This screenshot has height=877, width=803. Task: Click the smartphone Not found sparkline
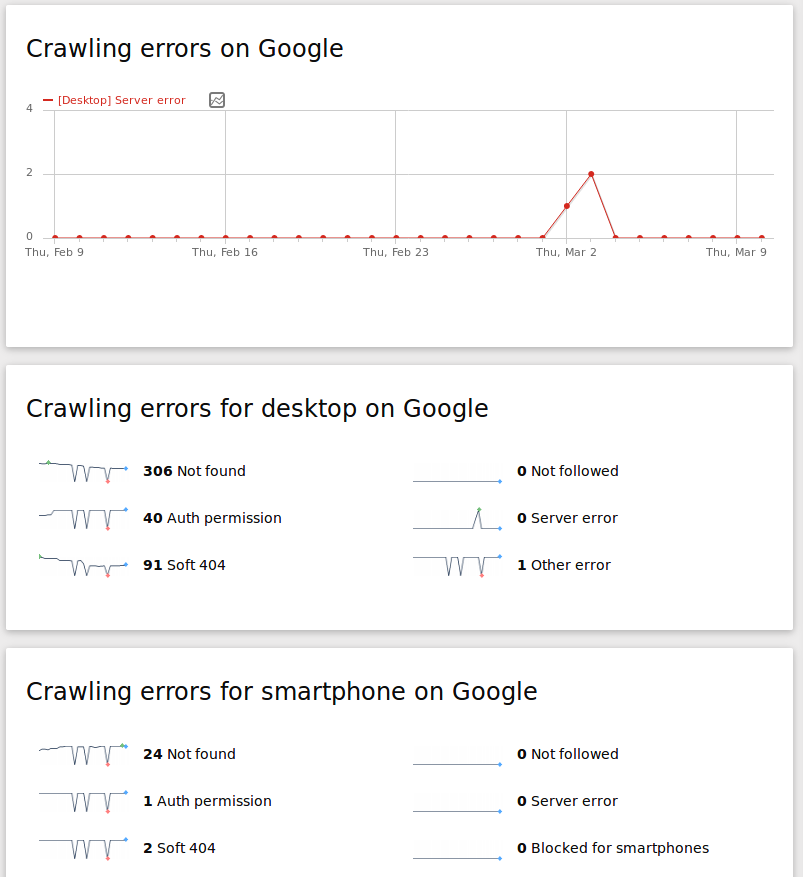click(x=83, y=753)
